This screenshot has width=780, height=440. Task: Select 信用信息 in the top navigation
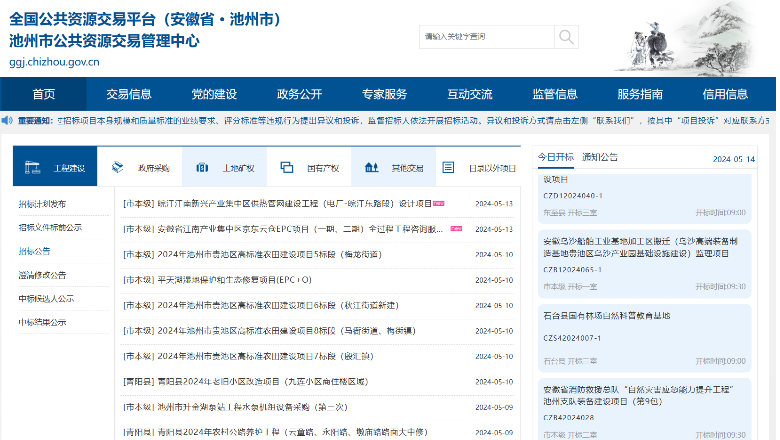coord(725,94)
